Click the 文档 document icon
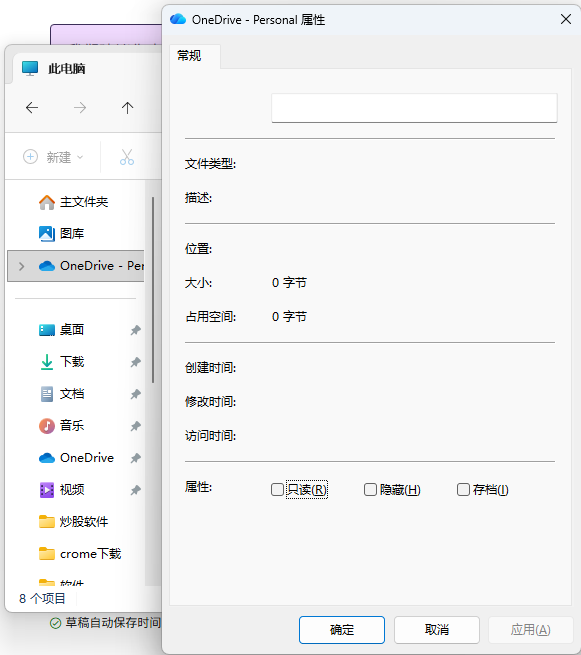The width and height of the screenshot is (581, 655). pos(47,394)
